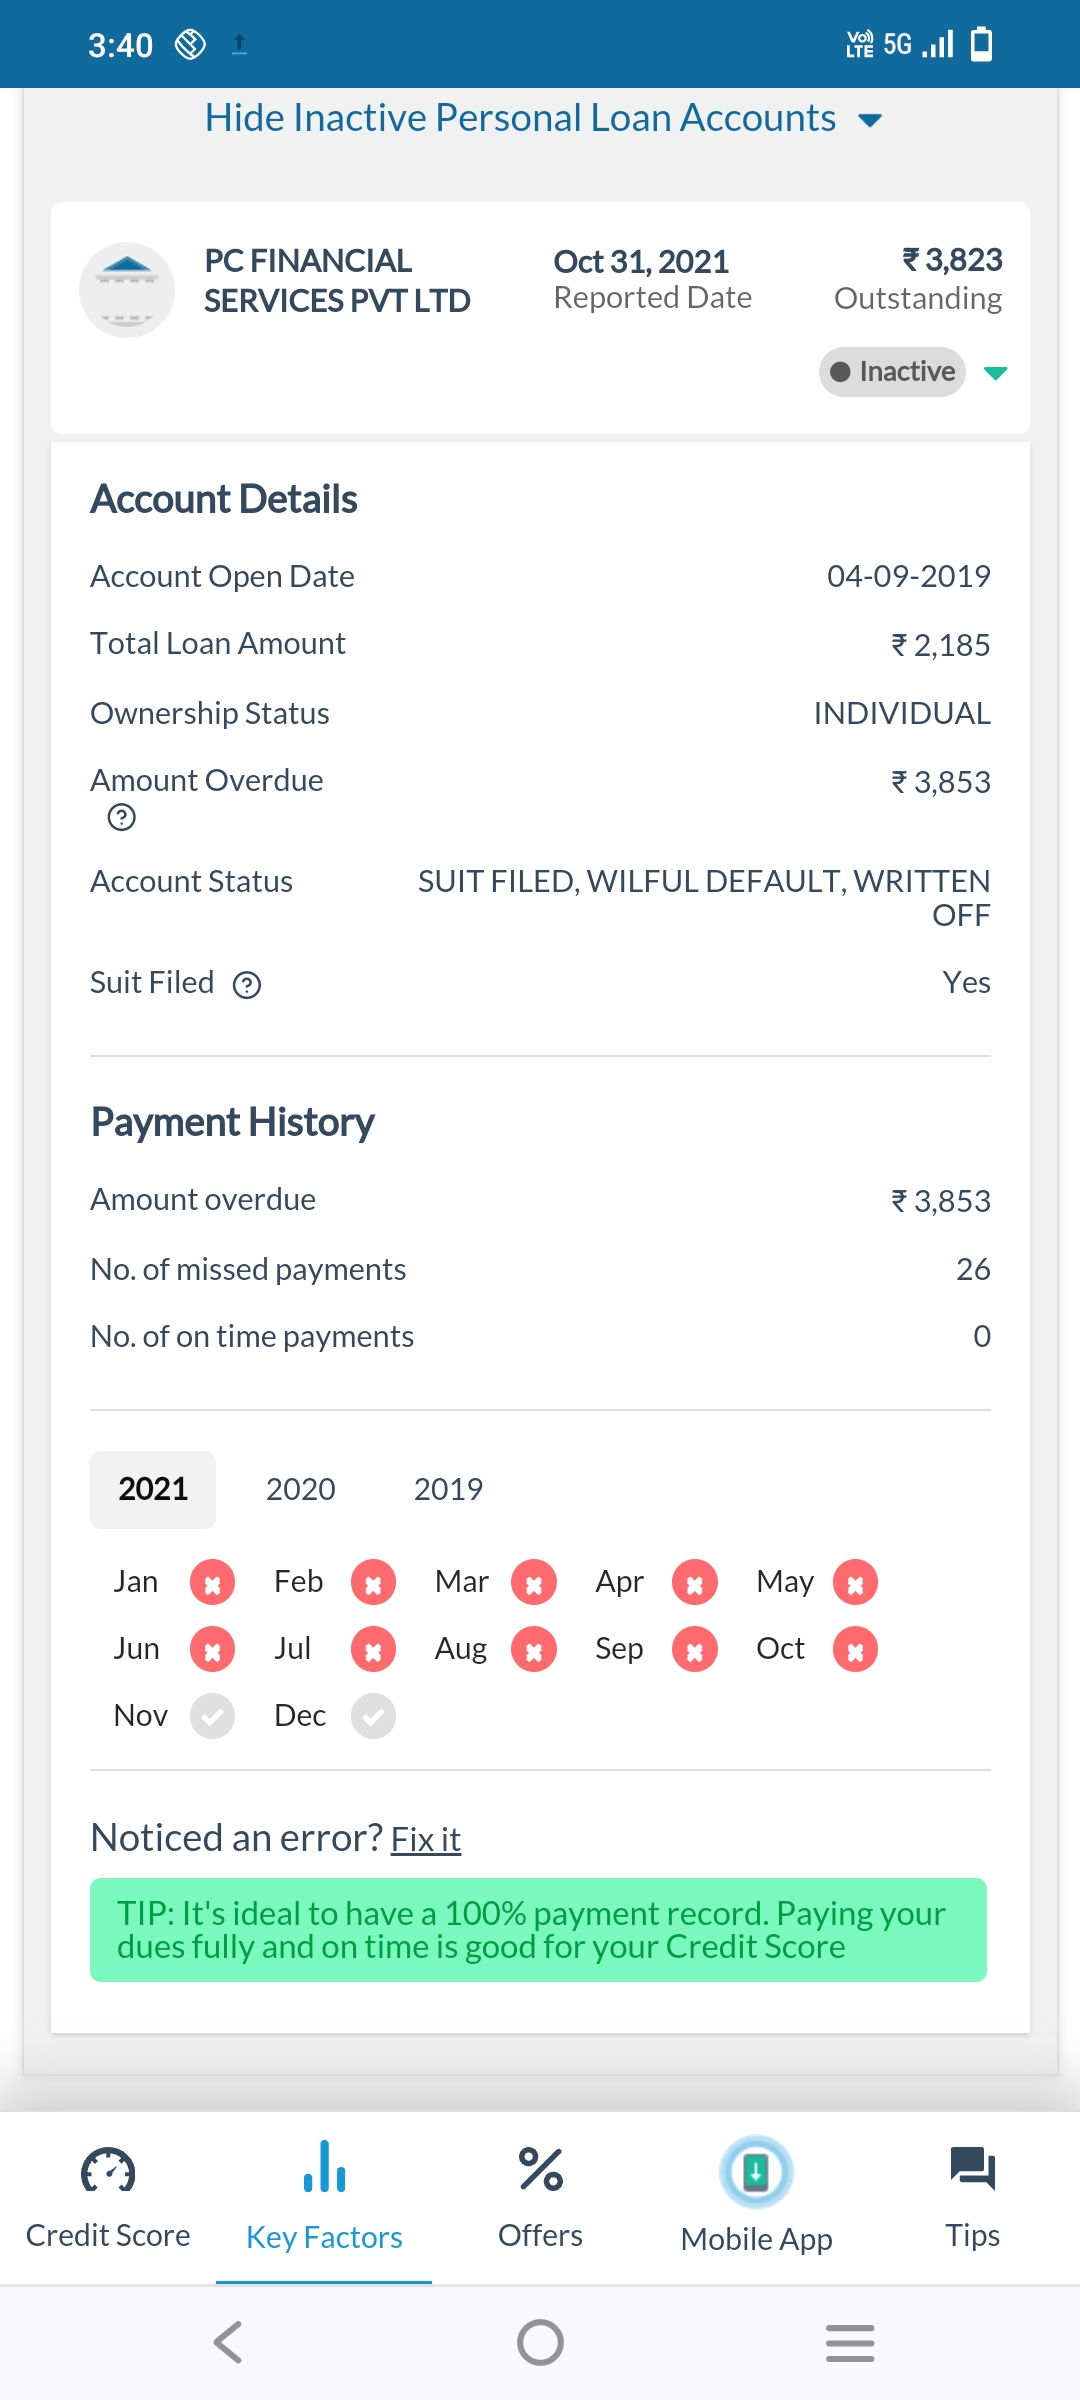Open the Offers percent icon
Image resolution: width=1080 pixels, height=2400 pixels.
pyautogui.click(x=540, y=2170)
